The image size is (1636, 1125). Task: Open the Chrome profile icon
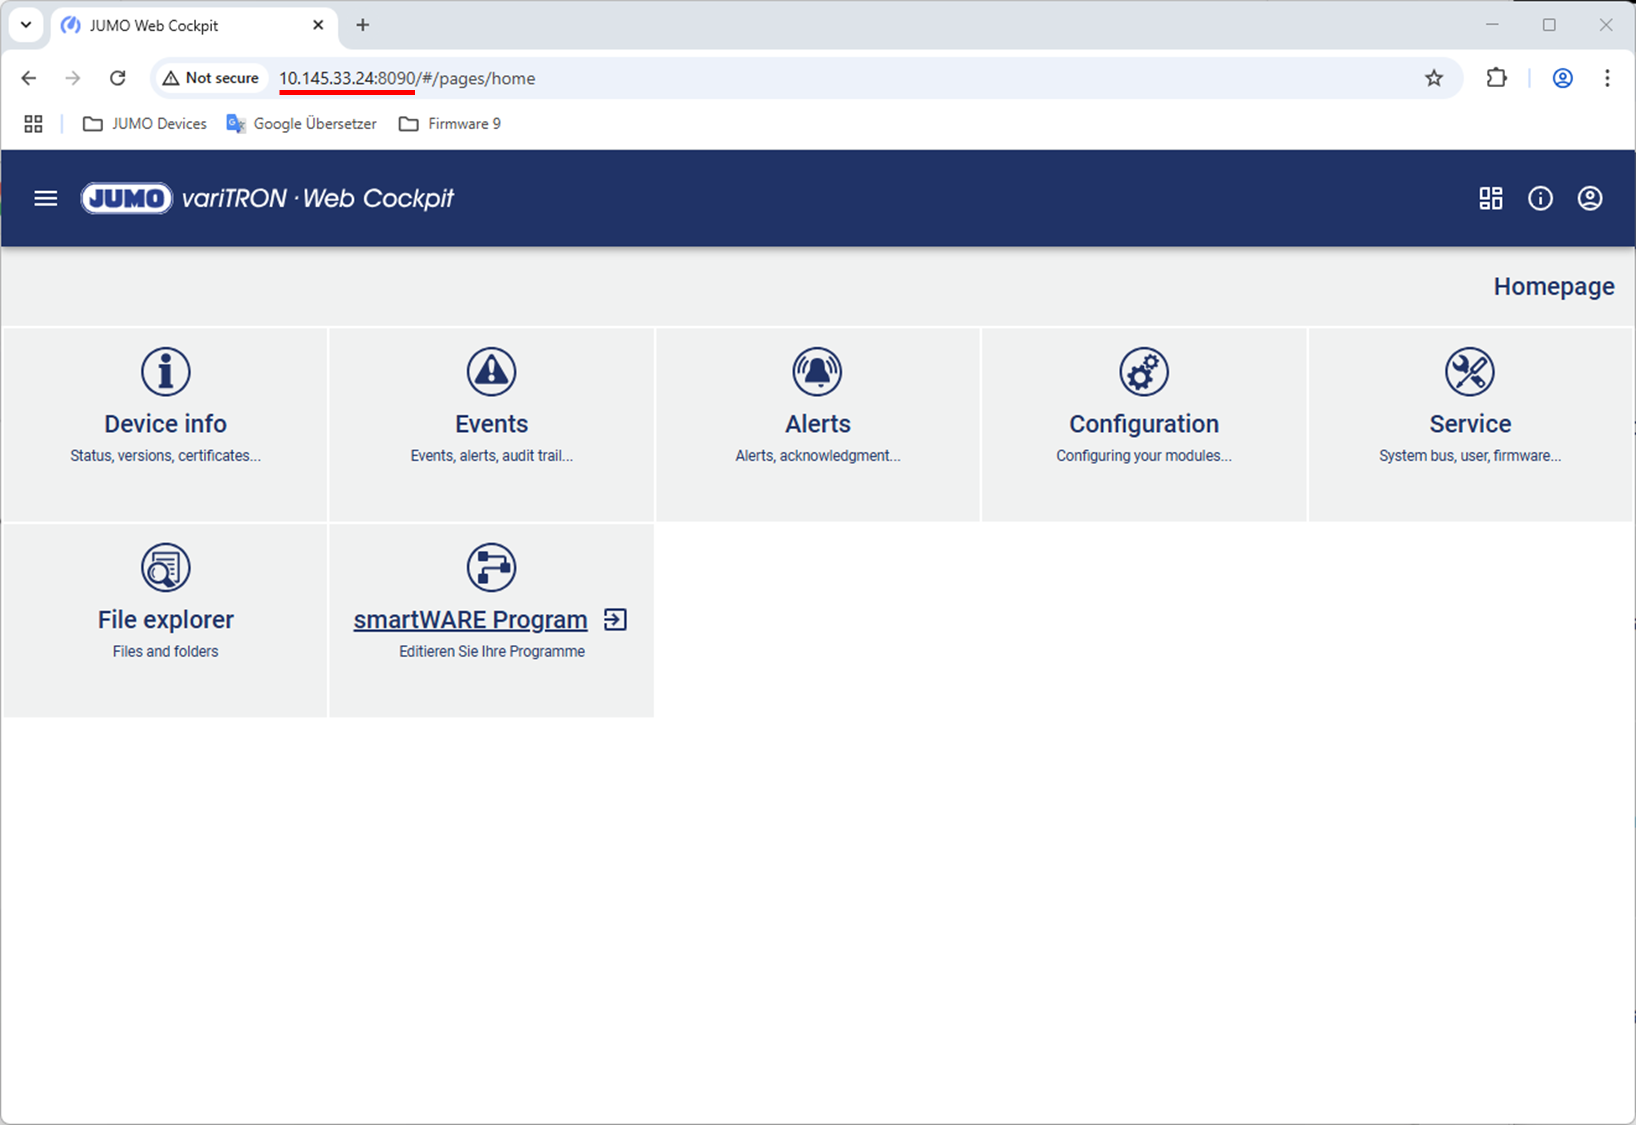click(1562, 78)
